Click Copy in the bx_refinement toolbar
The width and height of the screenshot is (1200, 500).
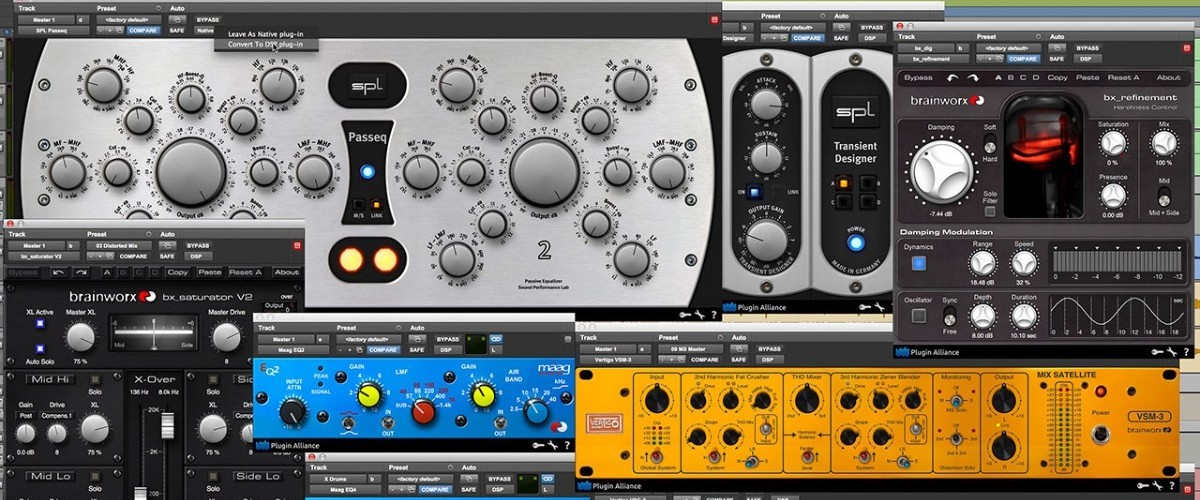coord(1057,78)
